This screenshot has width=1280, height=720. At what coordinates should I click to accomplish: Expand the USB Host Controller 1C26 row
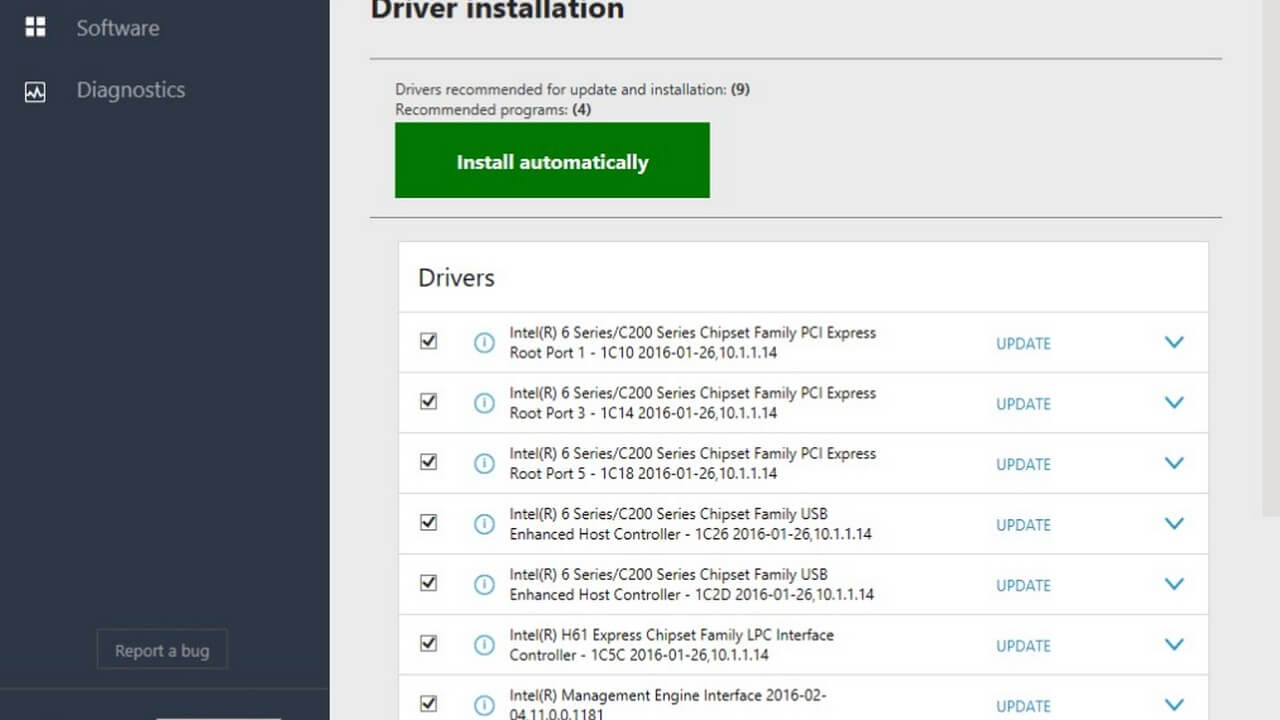tap(1174, 524)
